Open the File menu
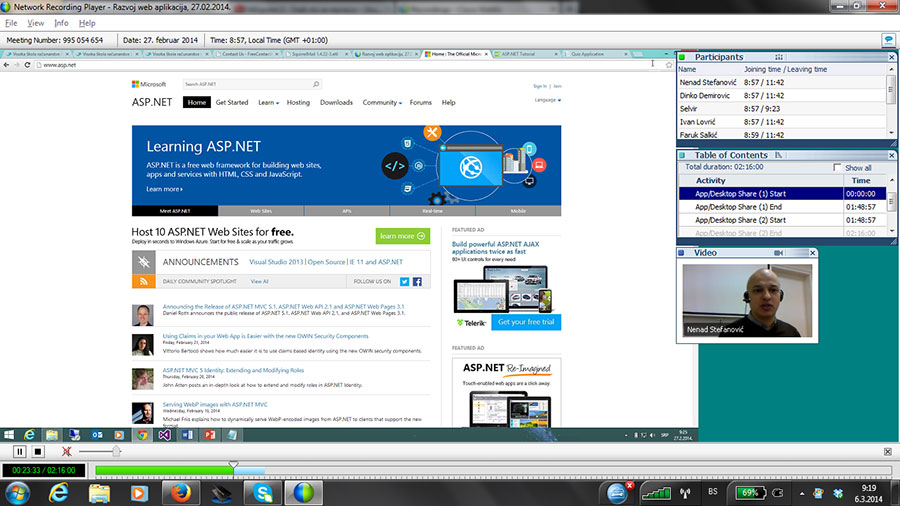The height and width of the screenshot is (506, 900). click(x=11, y=23)
